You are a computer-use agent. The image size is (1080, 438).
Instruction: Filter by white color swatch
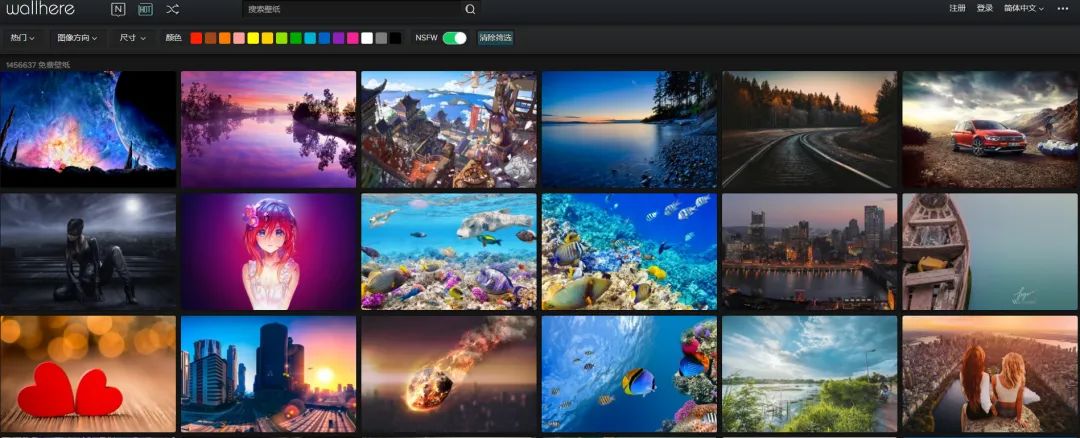point(367,38)
